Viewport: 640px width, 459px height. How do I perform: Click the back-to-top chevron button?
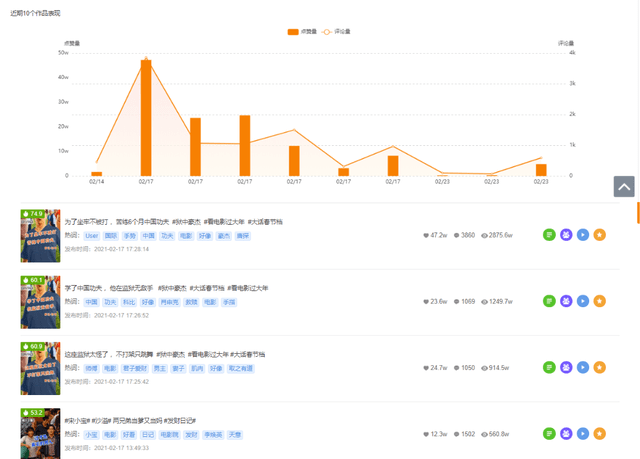(x=623, y=186)
